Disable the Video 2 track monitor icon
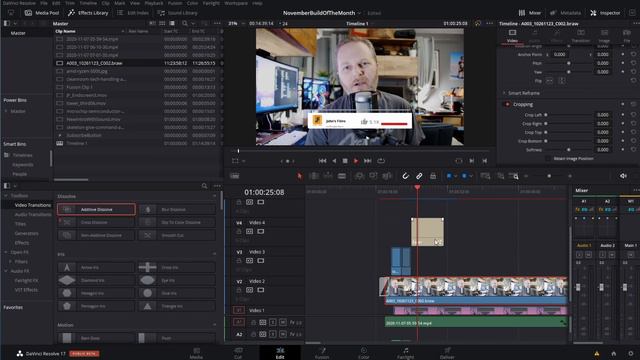The image size is (640, 360). click(x=260, y=290)
